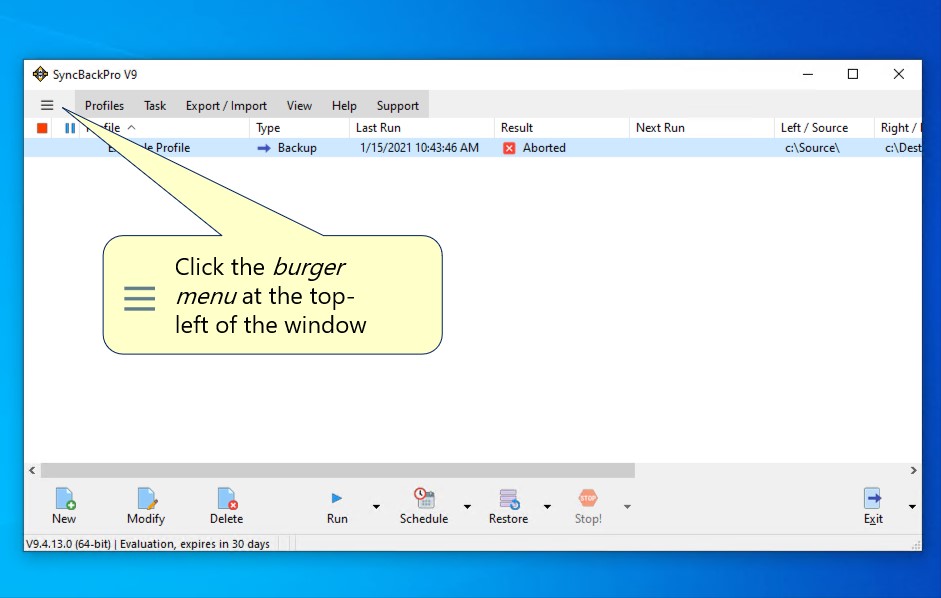Open the Task menu
The width and height of the screenshot is (941, 598).
[x=155, y=106]
